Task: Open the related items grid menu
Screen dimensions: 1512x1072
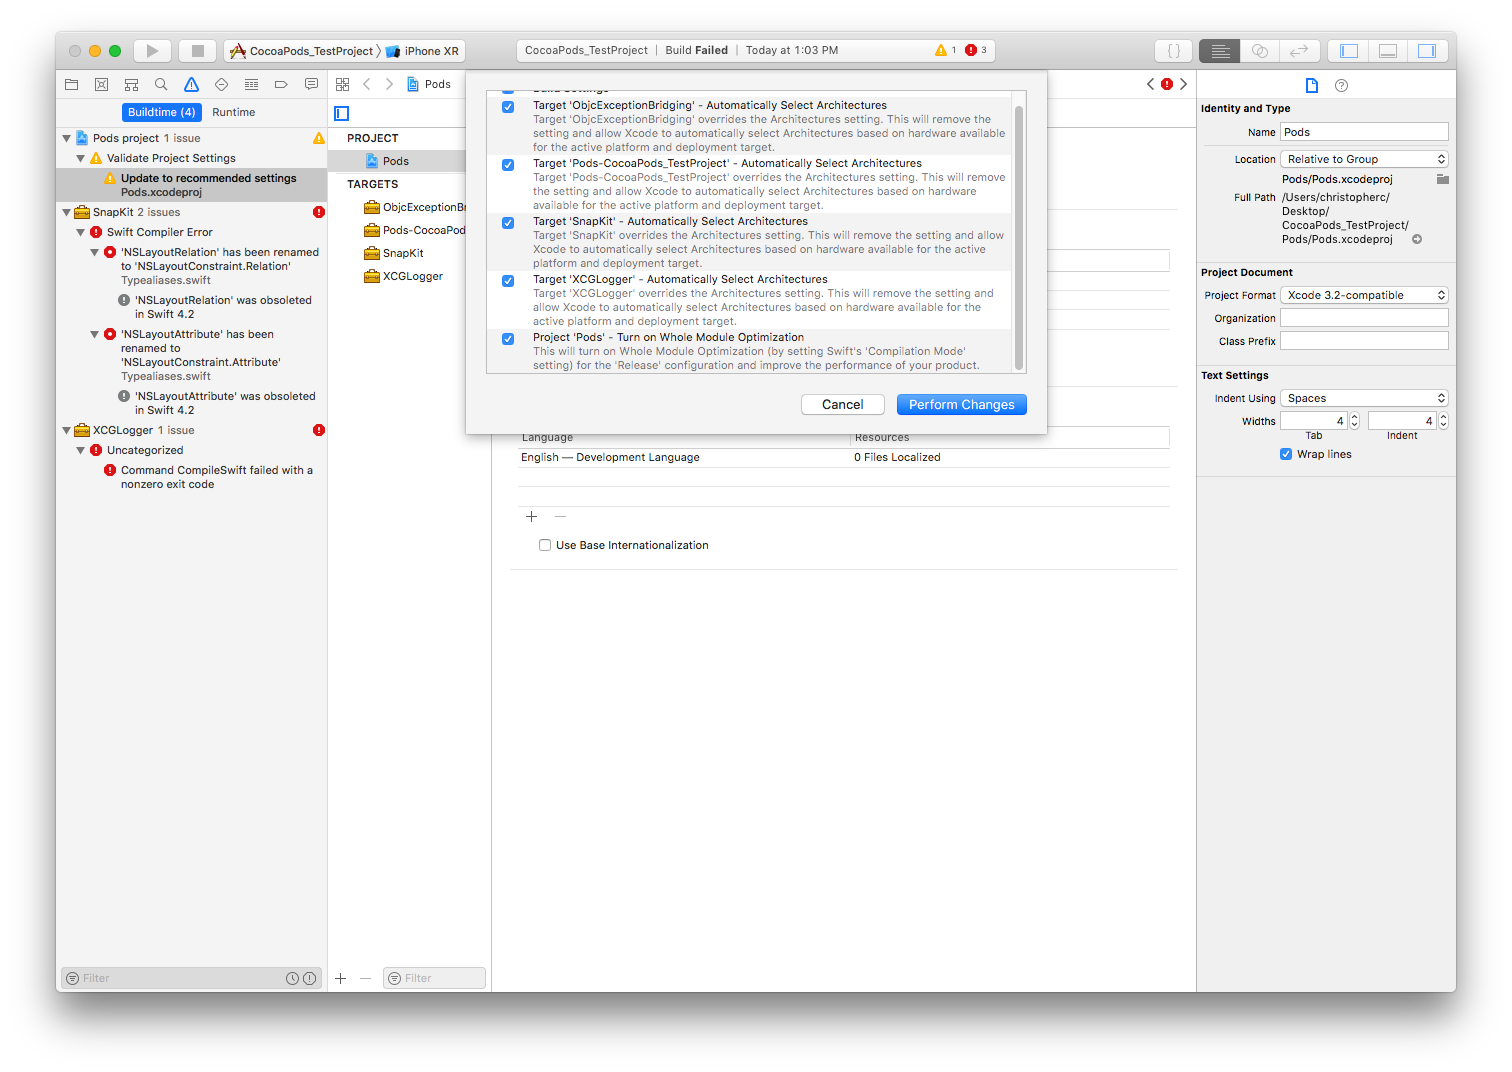Action: 343,85
